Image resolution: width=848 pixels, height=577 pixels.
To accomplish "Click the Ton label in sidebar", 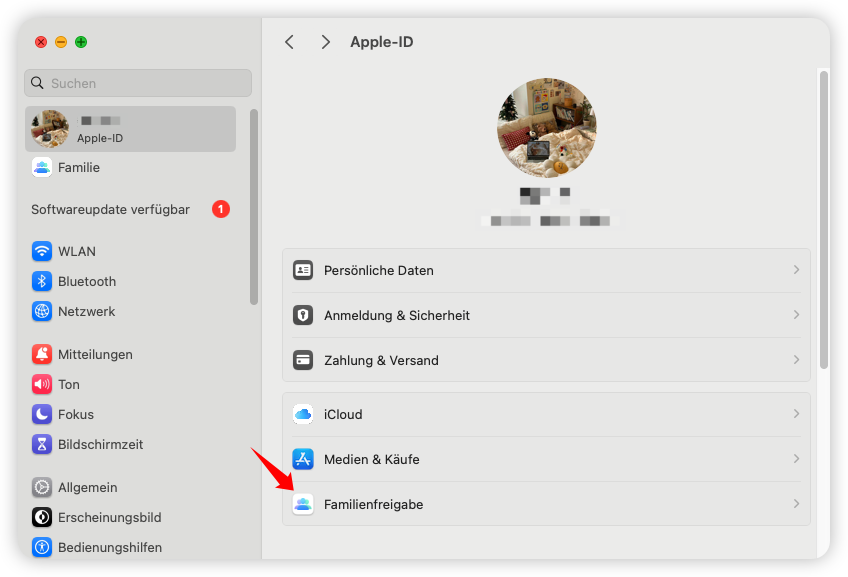I will point(69,384).
